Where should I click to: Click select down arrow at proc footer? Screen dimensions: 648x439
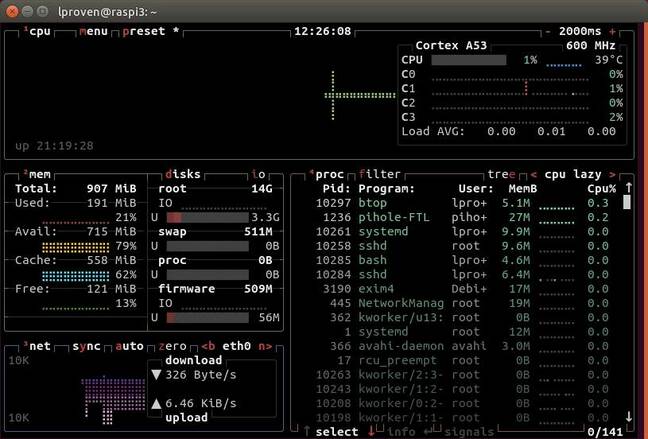[371, 431]
